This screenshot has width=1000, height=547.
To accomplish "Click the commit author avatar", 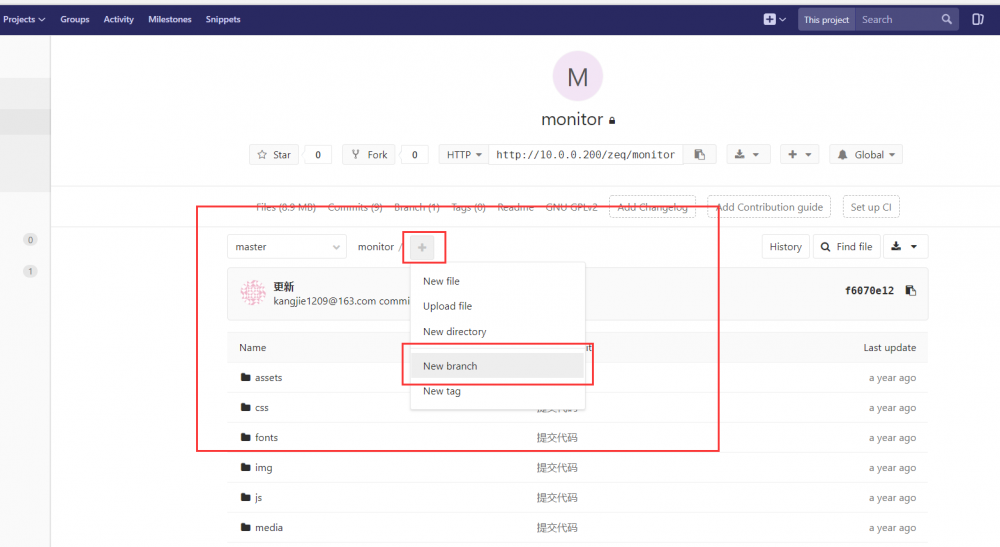I will pyautogui.click(x=253, y=293).
